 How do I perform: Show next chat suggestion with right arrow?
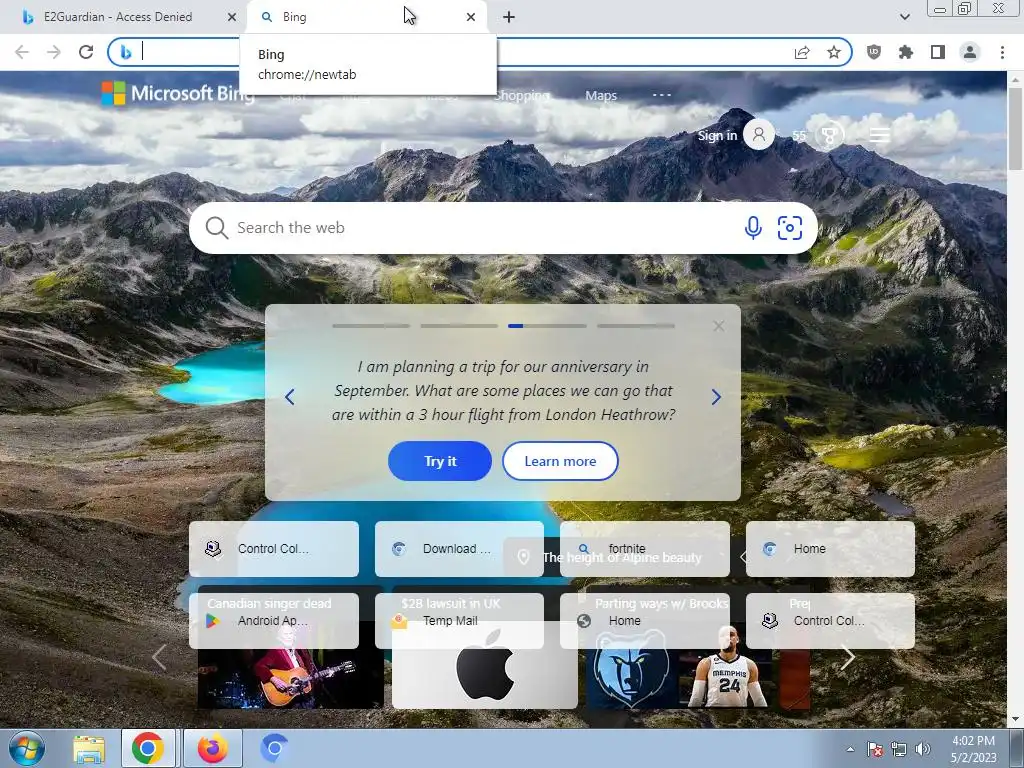point(716,396)
